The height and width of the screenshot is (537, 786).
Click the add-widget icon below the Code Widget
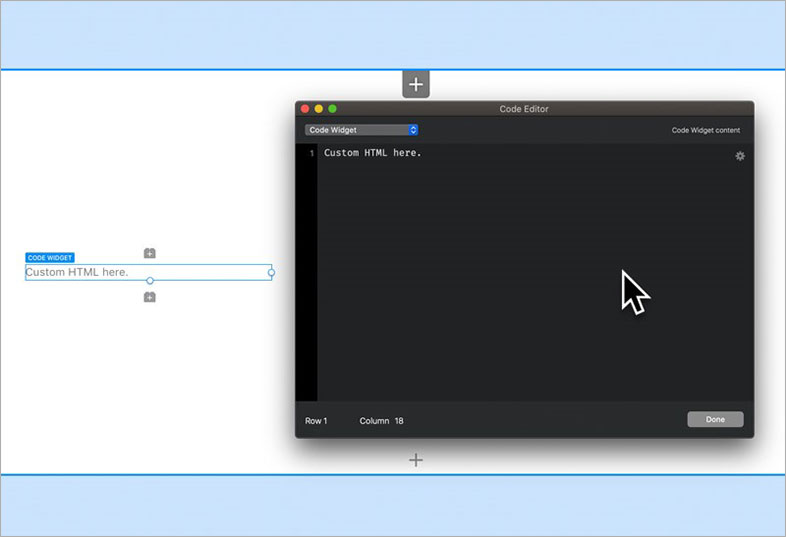[149, 297]
